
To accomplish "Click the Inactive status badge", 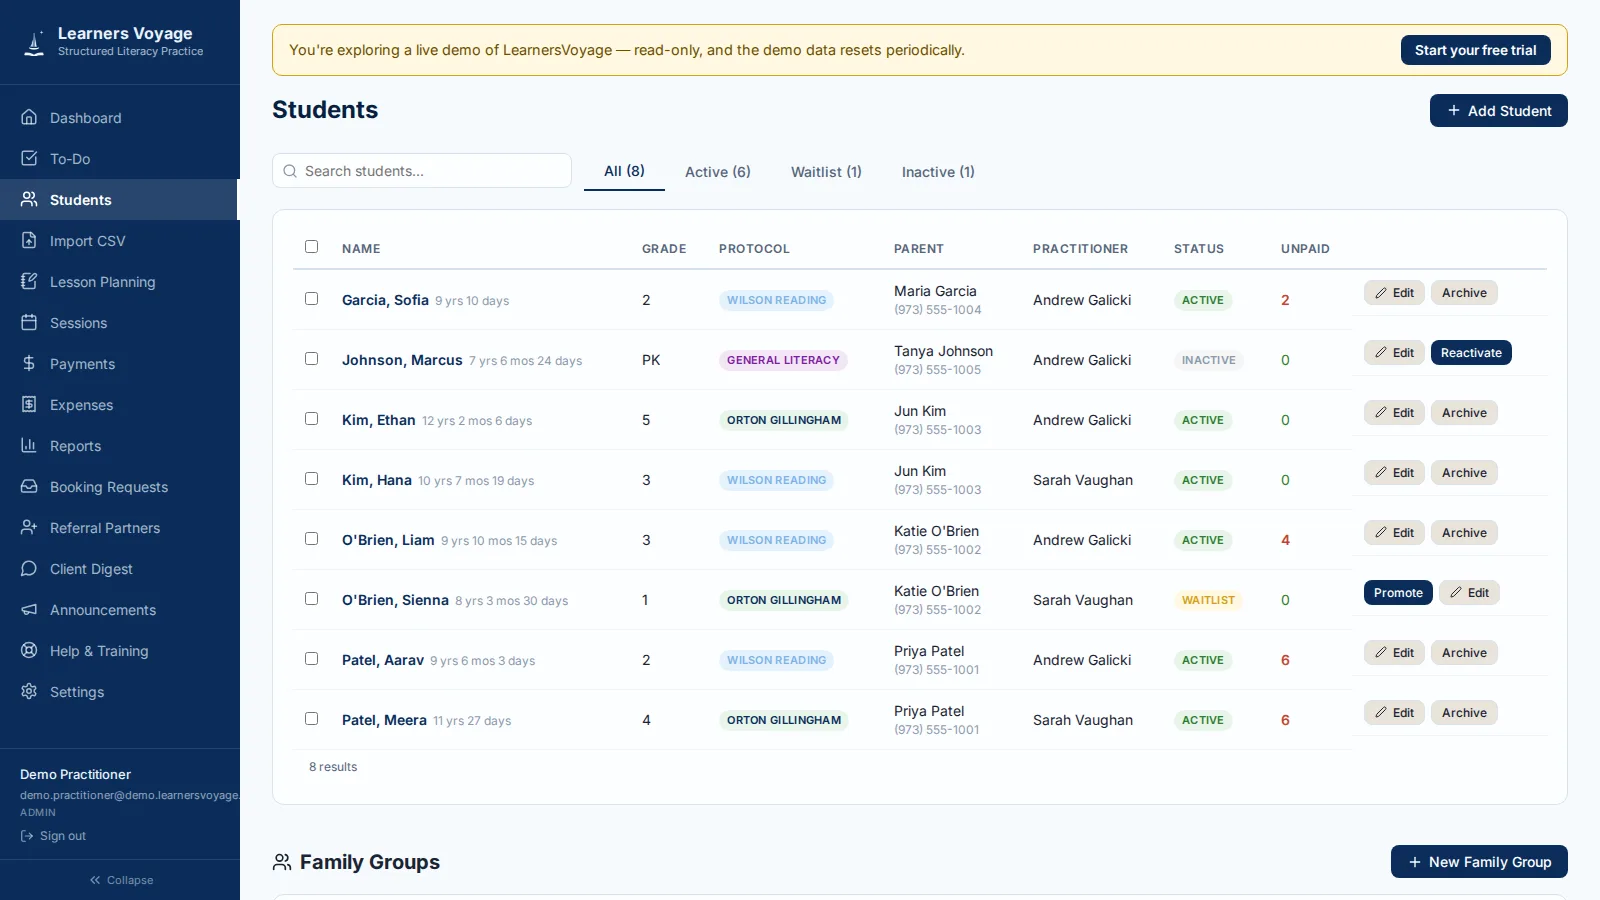I will pyautogui.click(x=1208, y=360).
